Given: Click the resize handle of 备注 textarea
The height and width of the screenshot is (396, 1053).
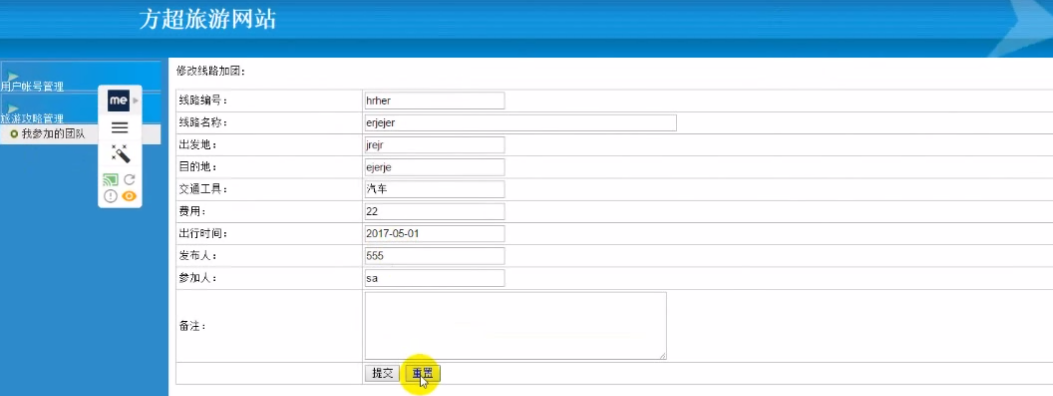Looking at the screenshot, I should click(662, 356).
